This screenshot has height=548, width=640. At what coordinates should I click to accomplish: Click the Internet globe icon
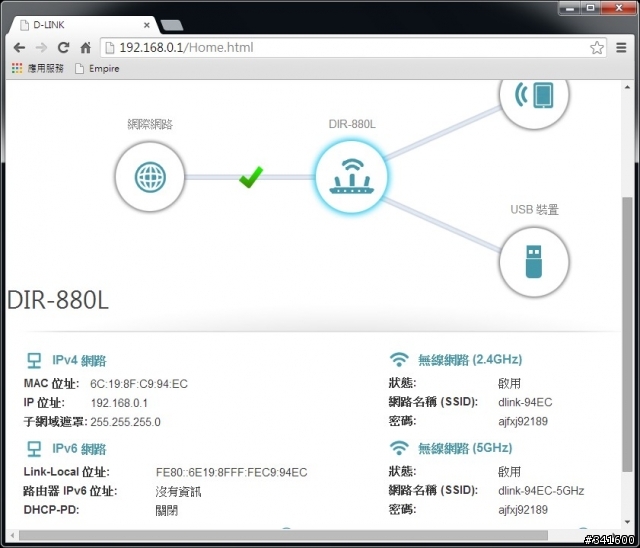(x=150, y=177)
